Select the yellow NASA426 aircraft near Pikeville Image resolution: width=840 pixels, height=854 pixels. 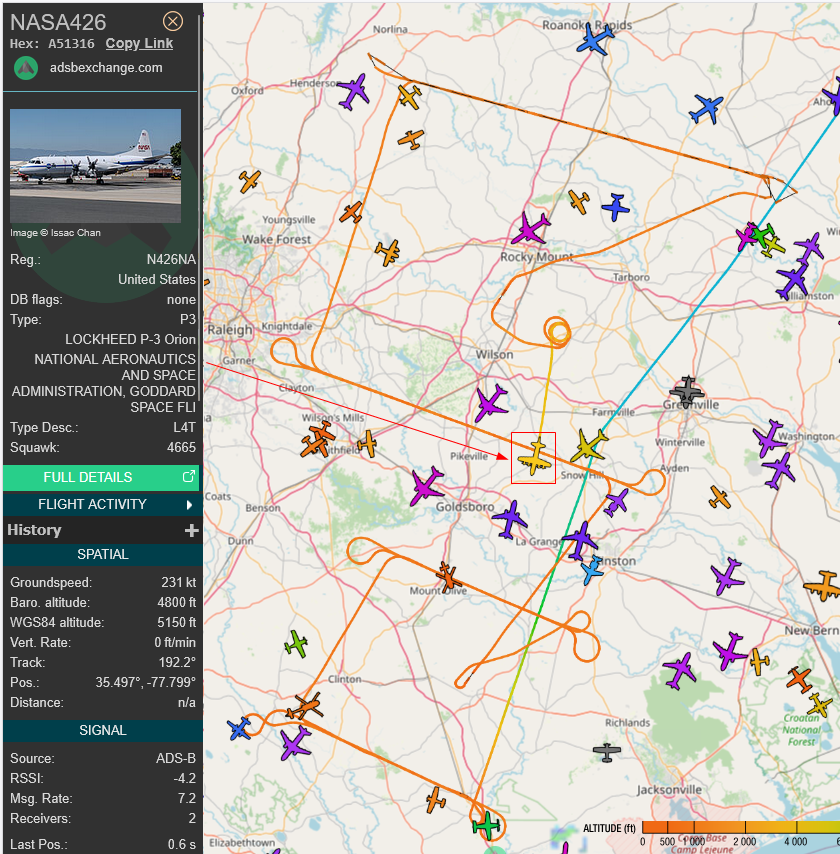(535, 456)
